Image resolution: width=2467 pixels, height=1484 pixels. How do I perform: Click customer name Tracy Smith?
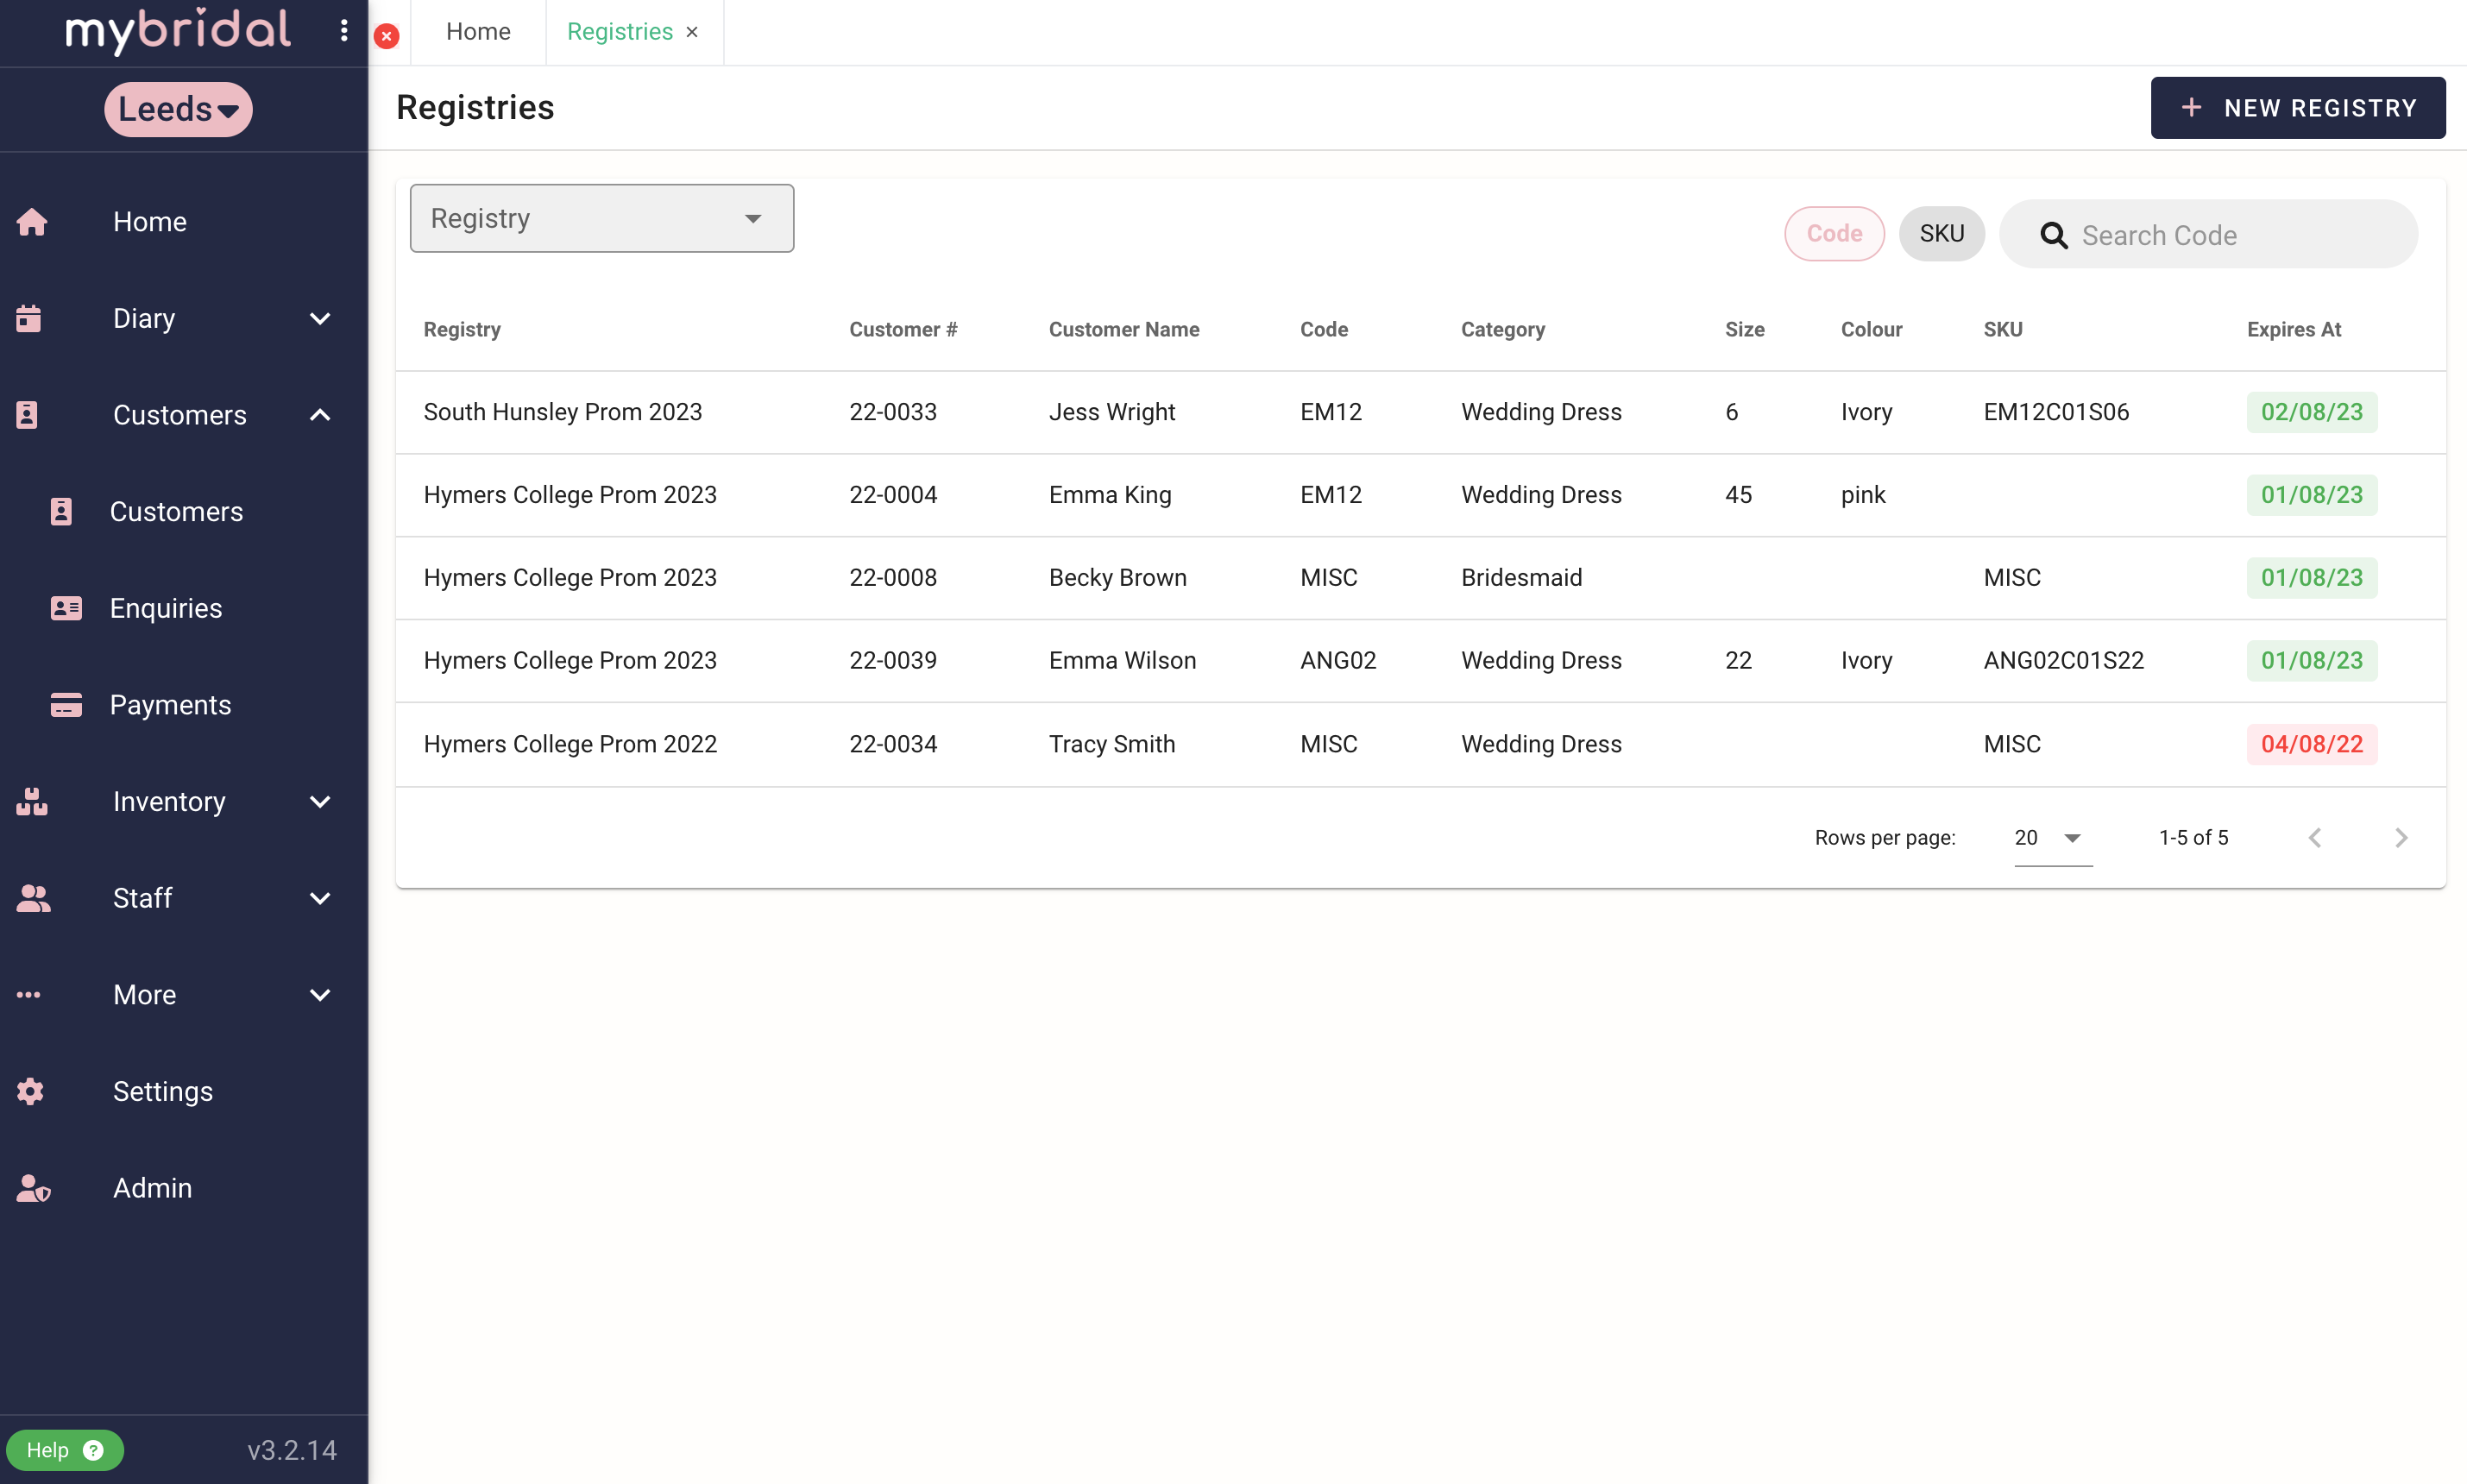point(1112,744)
